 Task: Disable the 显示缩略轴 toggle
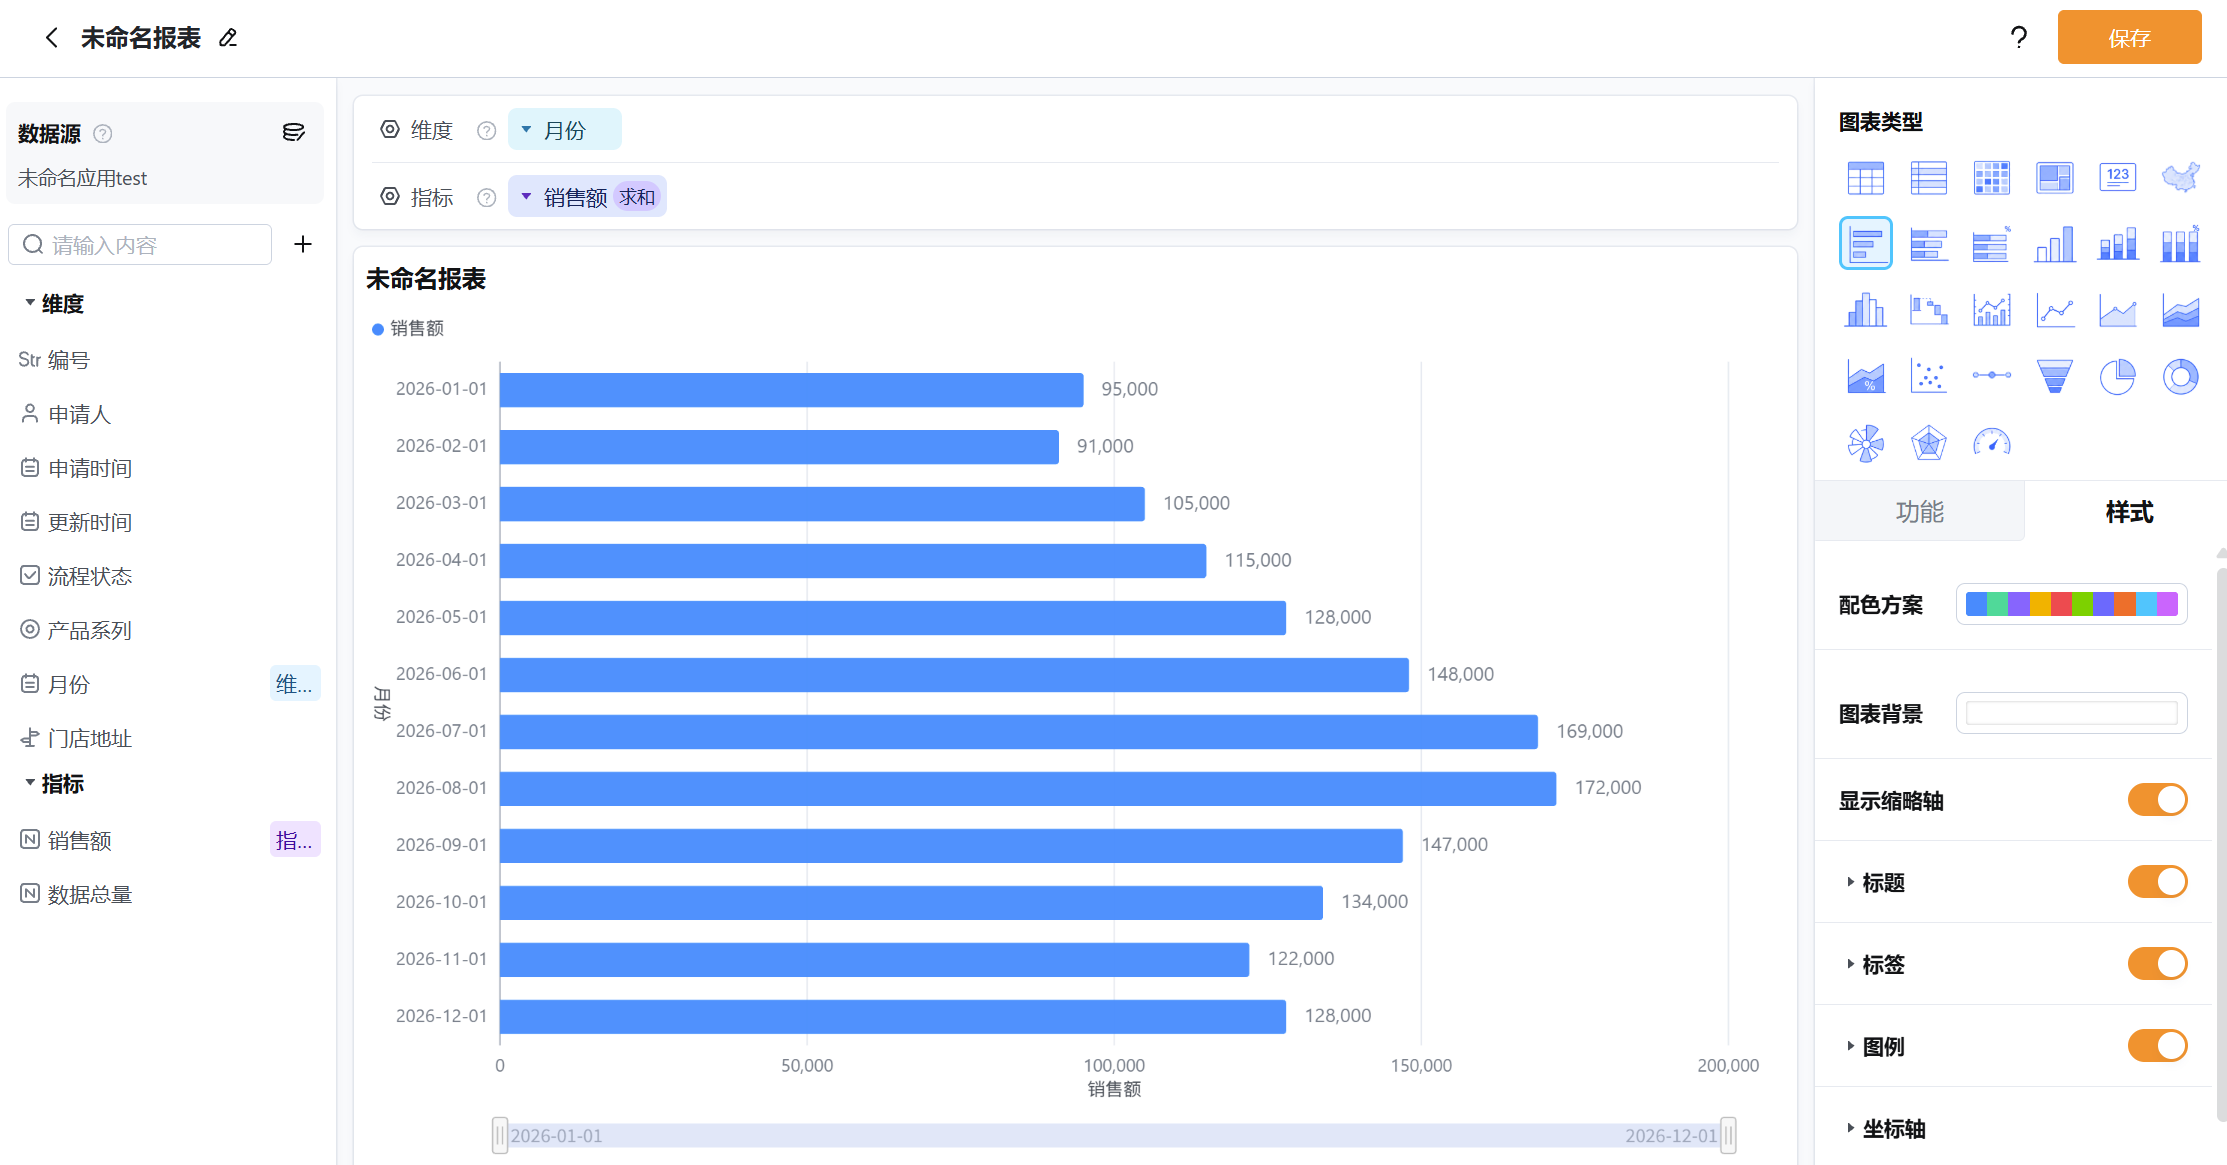pos(2157,800)
